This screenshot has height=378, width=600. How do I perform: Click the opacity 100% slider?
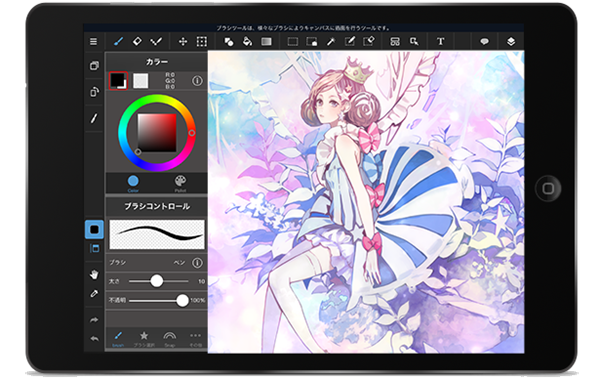coord(159,300)
